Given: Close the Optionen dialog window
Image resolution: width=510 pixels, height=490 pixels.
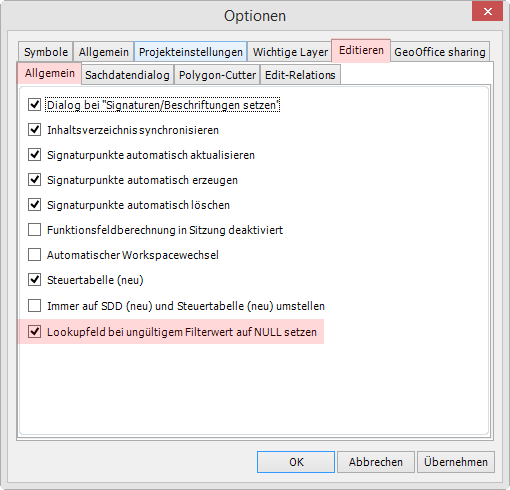Looking at the screenshot, I should point(487,11).
